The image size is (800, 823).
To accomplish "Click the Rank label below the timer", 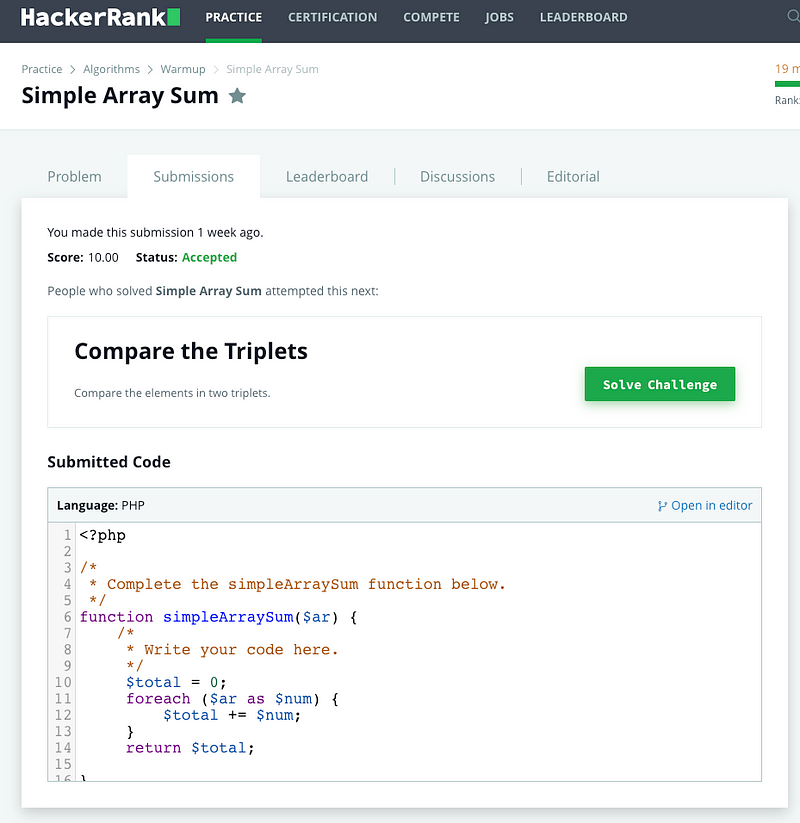I will 787,100.
